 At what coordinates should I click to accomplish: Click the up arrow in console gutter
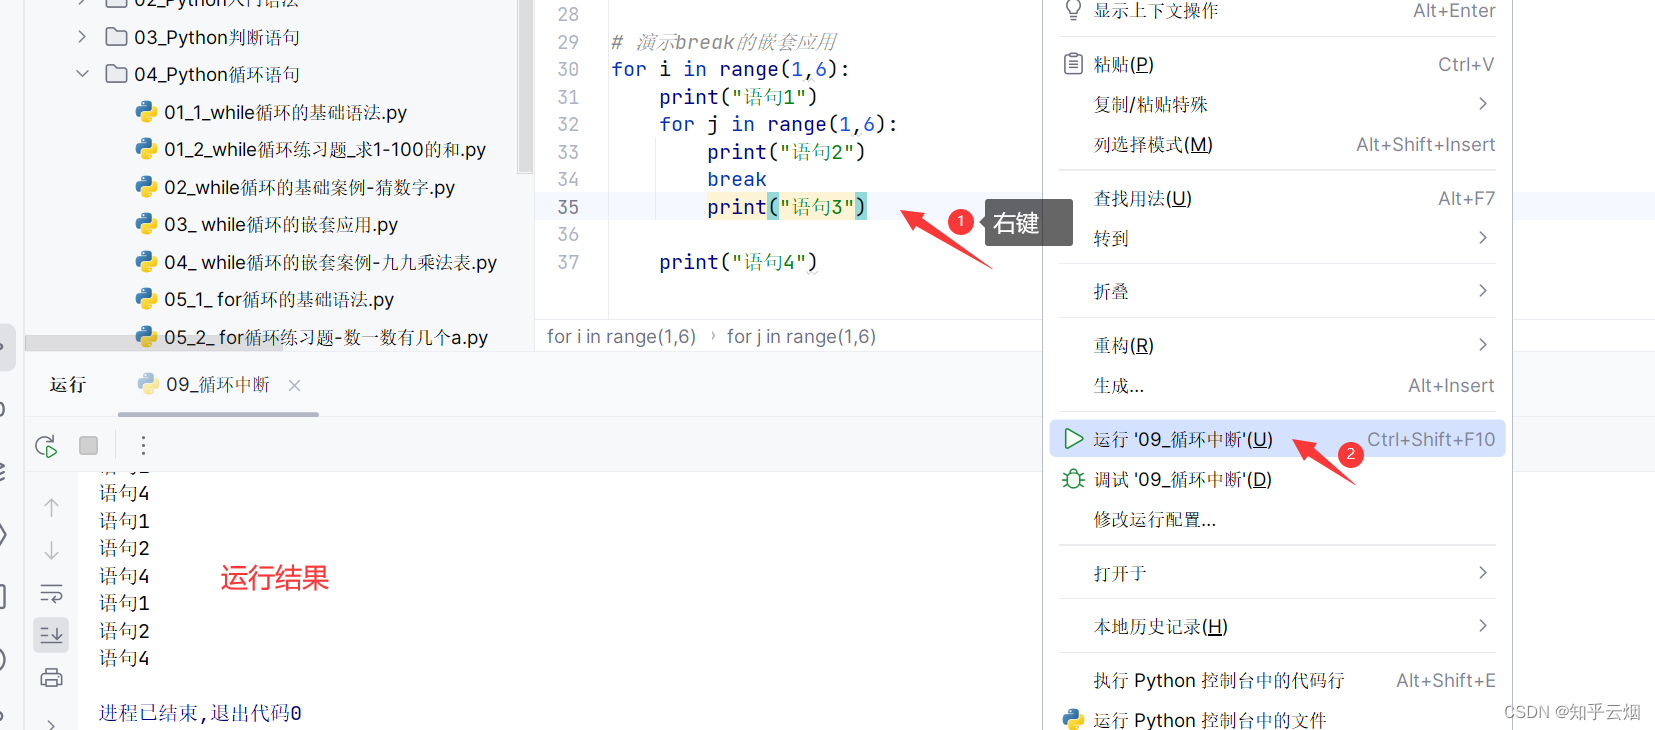(x=51, y=507)
